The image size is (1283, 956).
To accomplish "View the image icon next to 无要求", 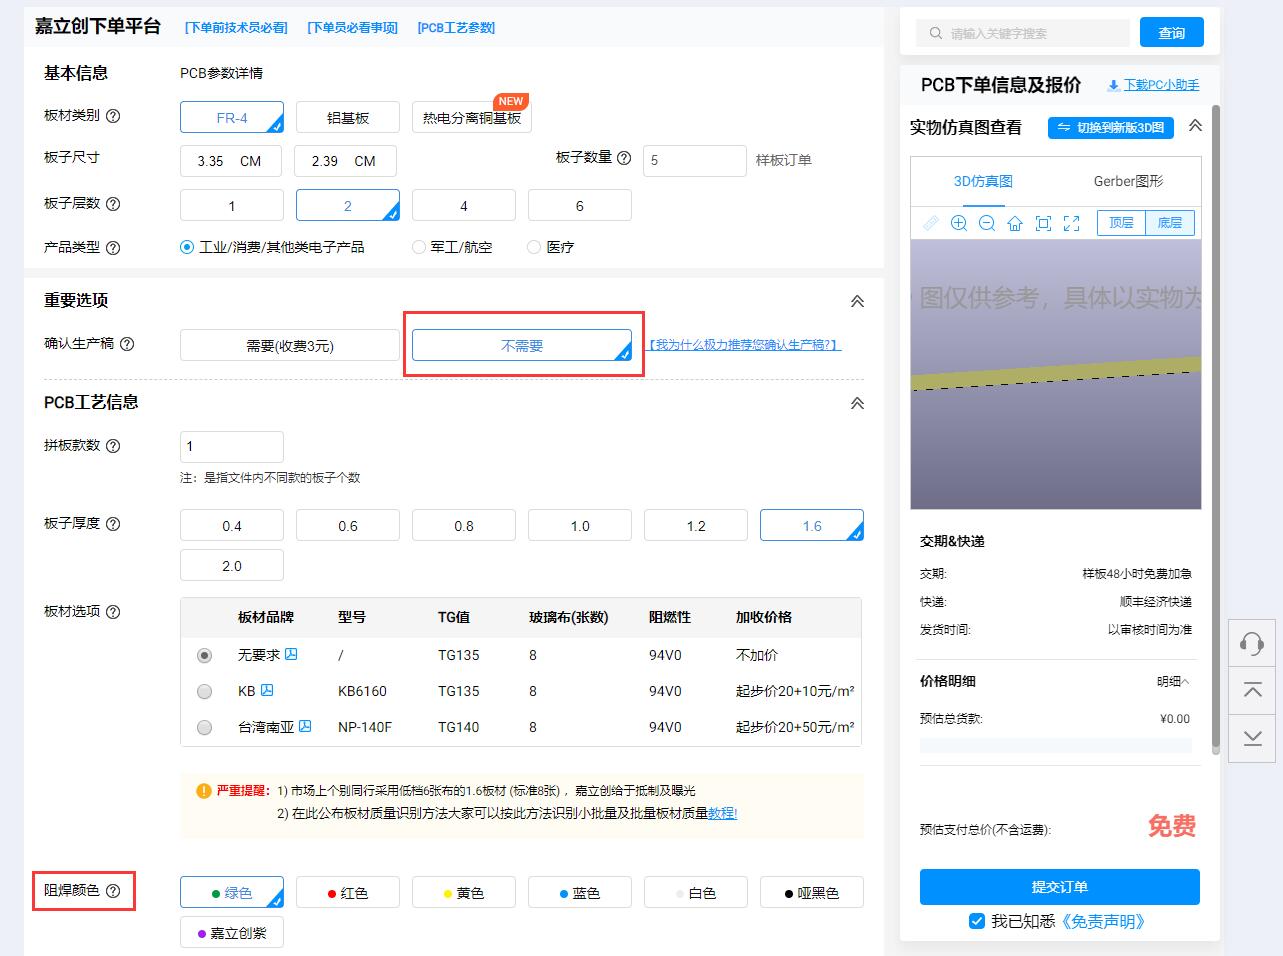I will (x=291, y=654).
